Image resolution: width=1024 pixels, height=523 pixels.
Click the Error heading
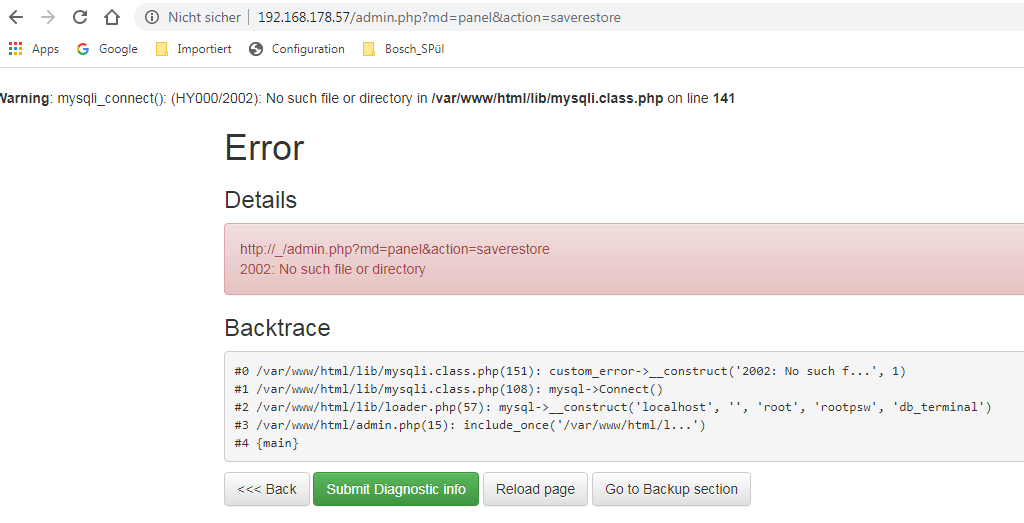tap(264, 148)
